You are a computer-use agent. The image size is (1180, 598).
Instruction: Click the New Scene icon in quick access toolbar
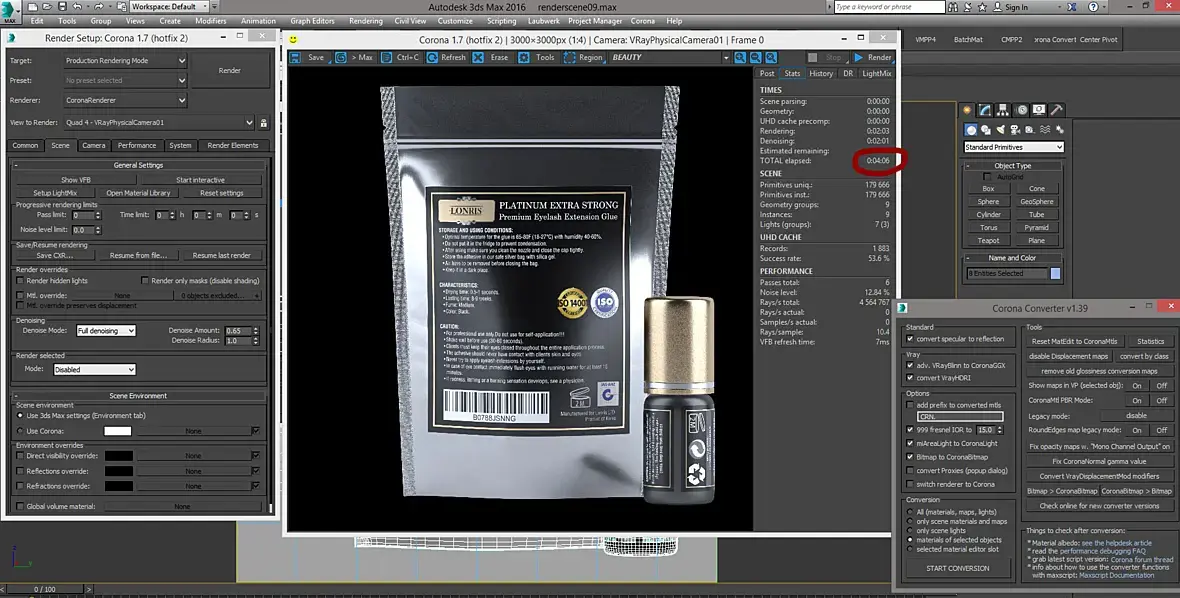pos(34,7)
